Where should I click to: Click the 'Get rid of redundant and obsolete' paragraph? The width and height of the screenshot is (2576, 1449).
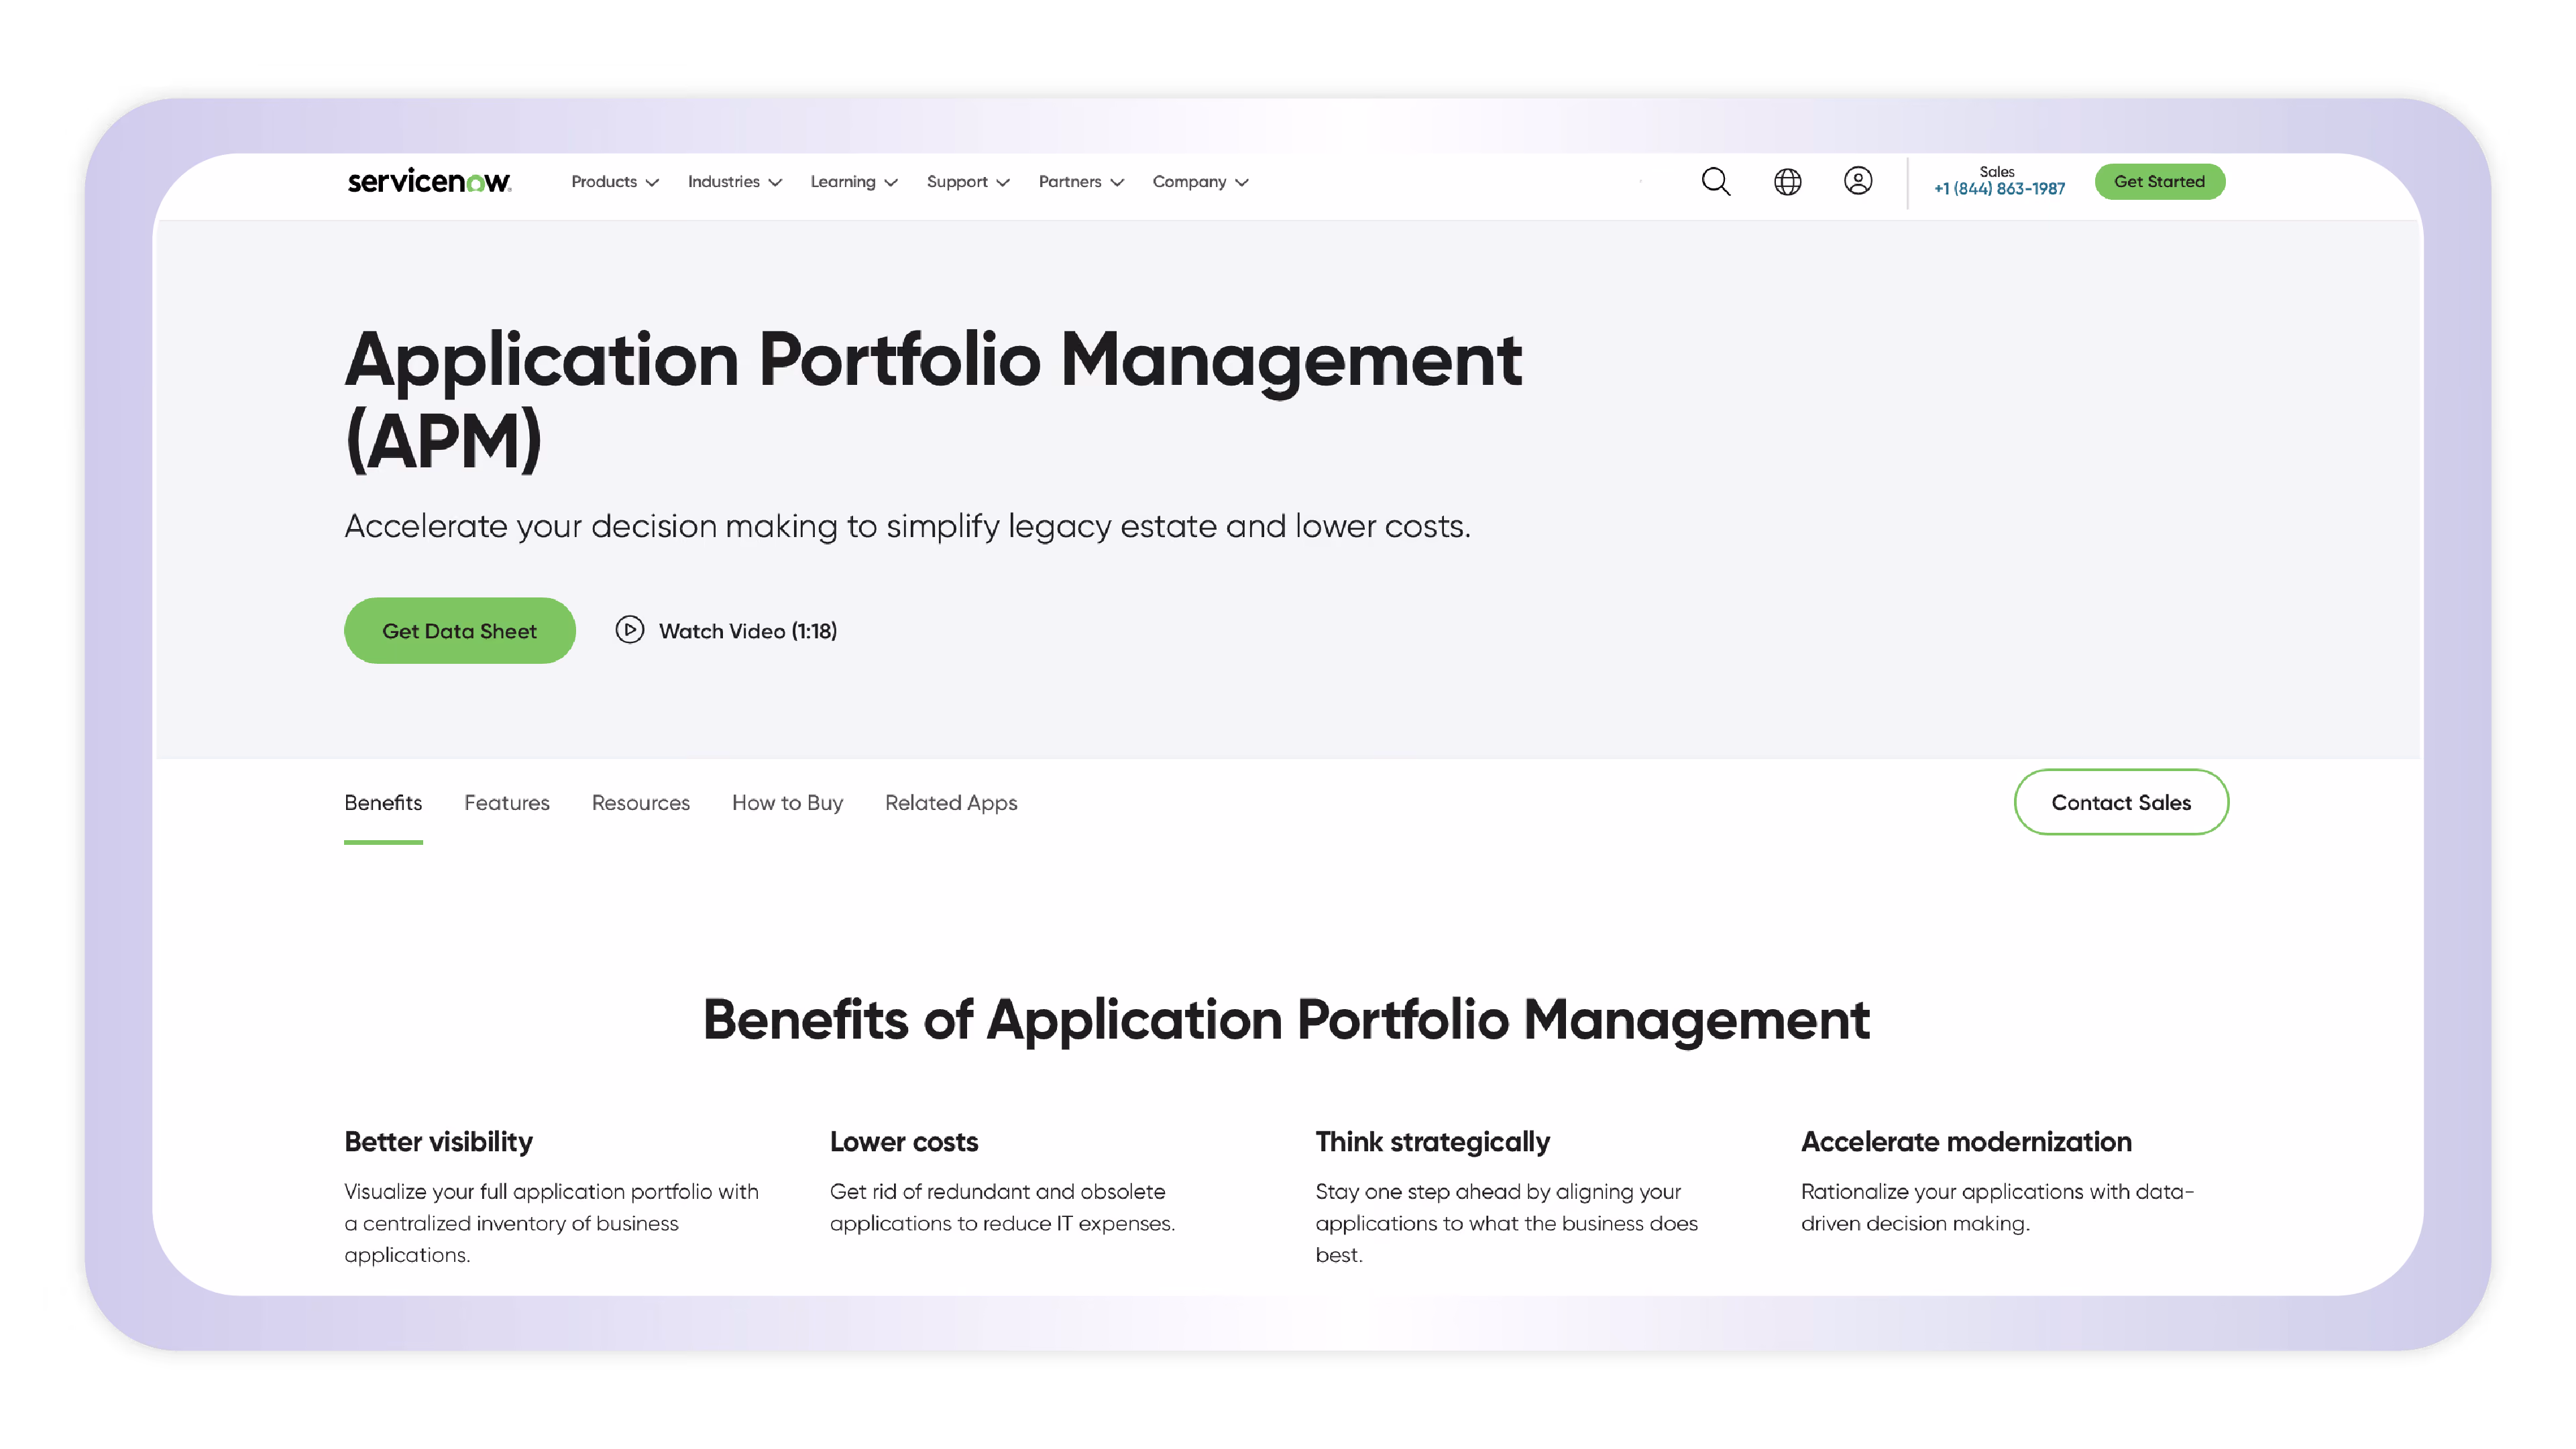click(1002, 1207)
